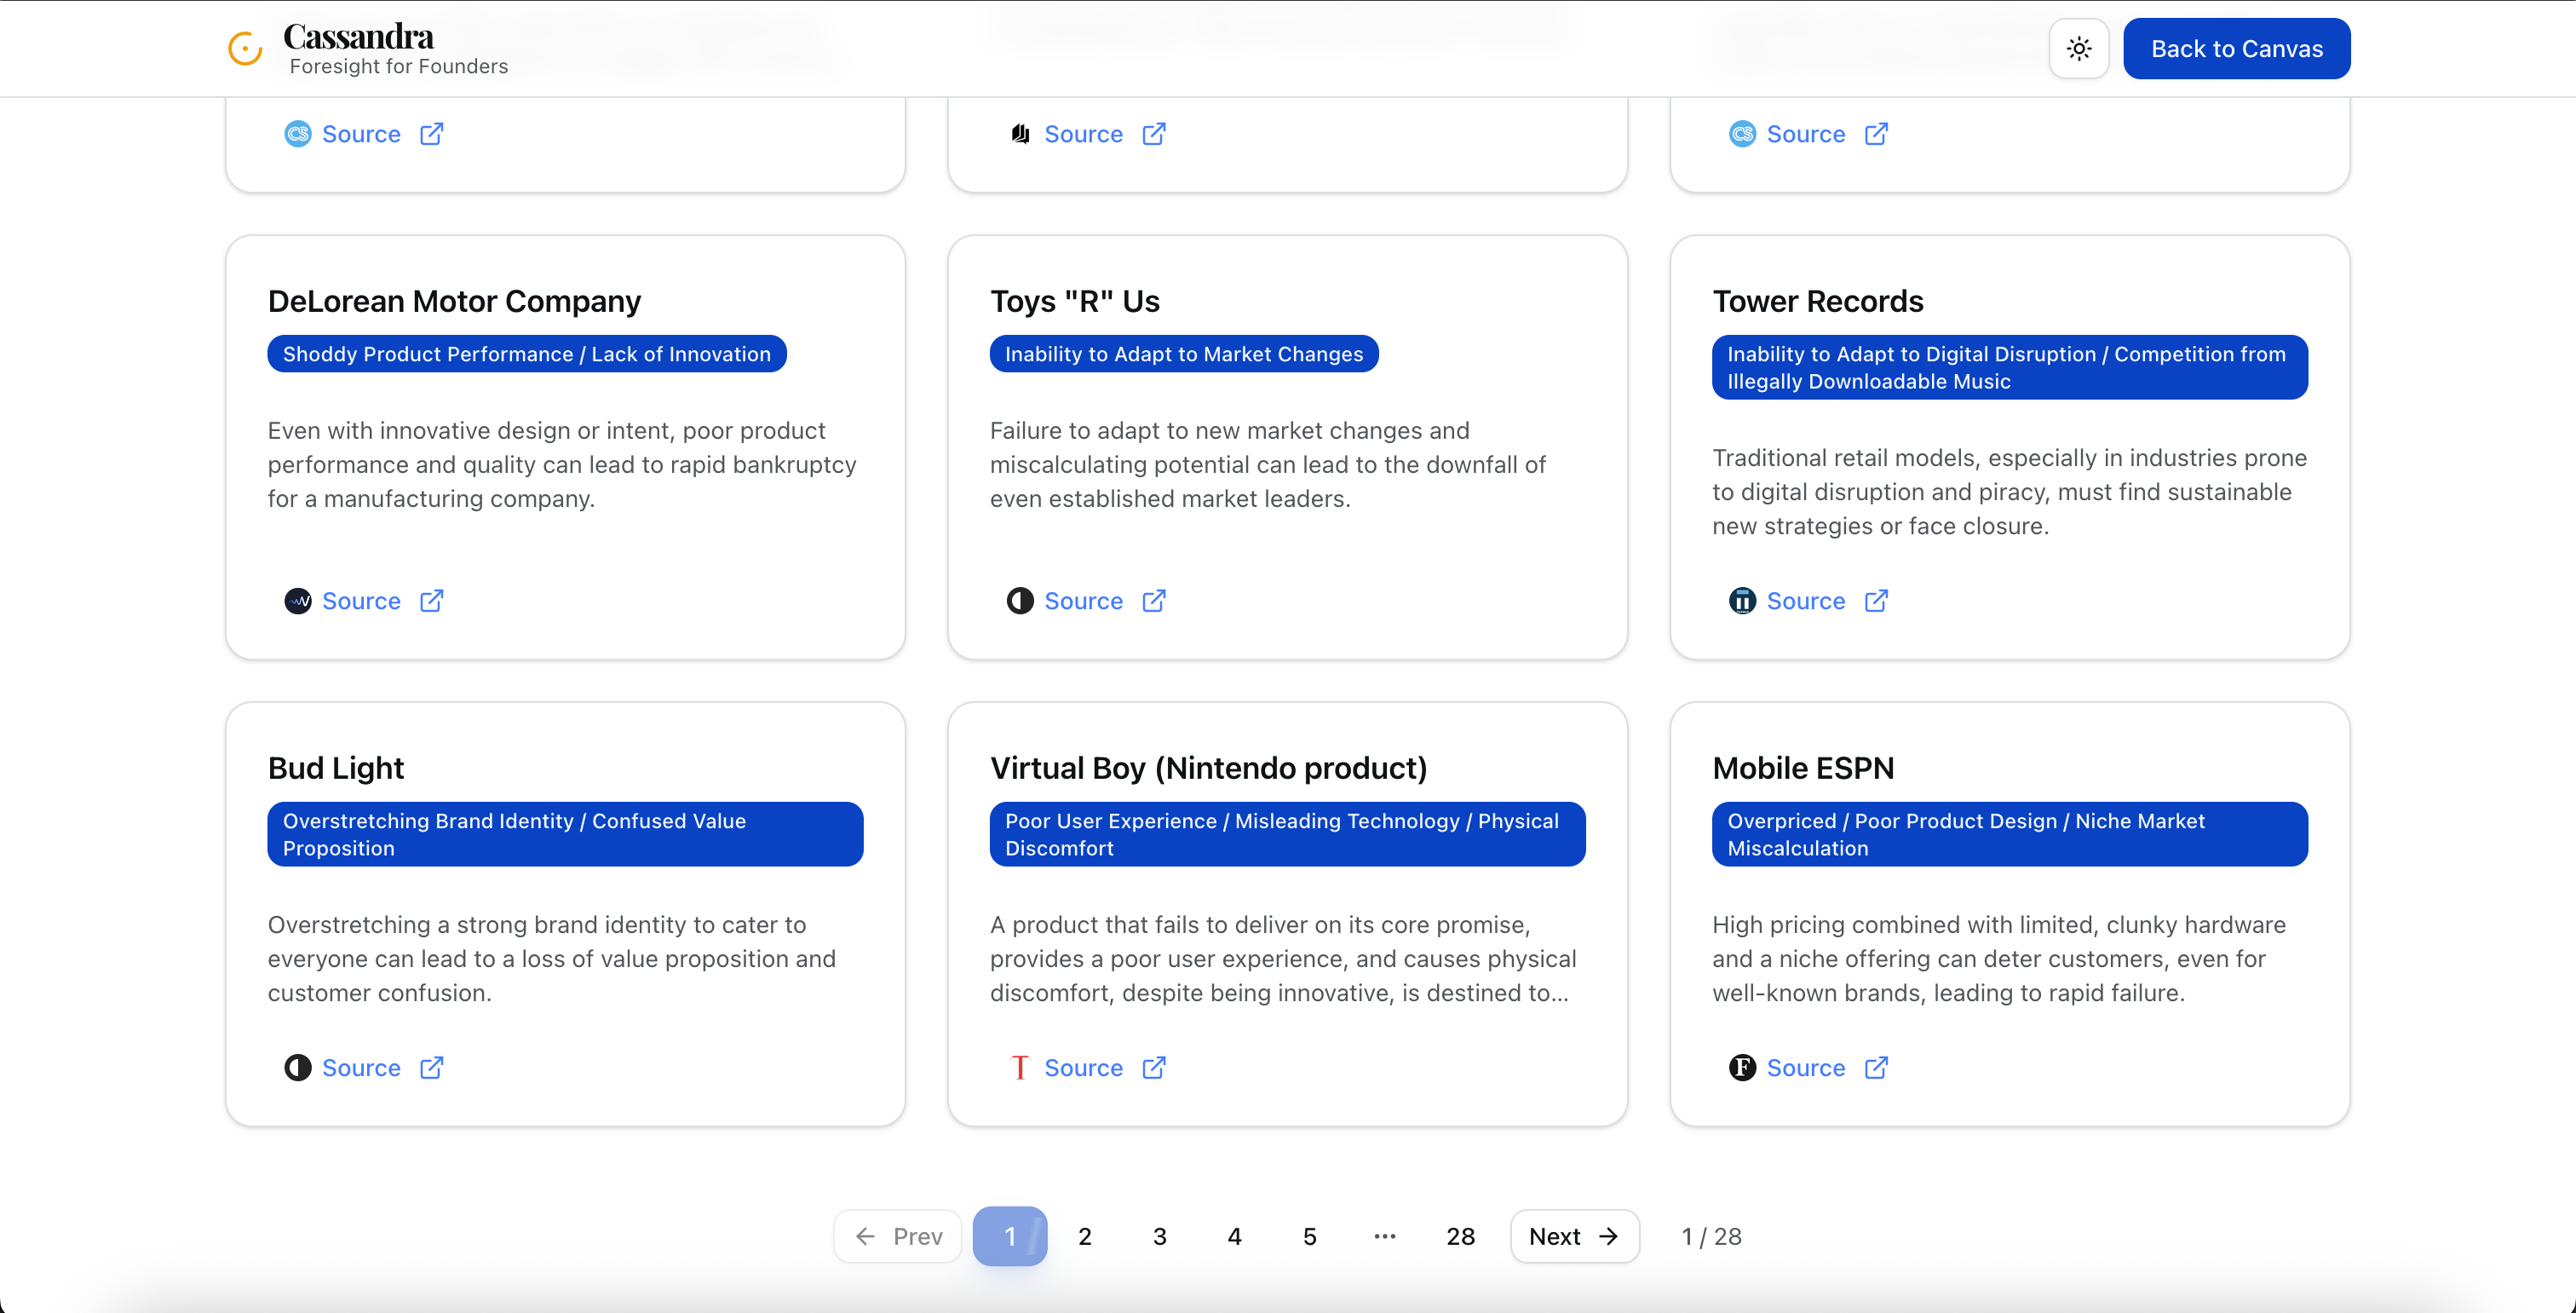Open external link icon on DeLorean Motor Company card
Viewport: 2576px width, 1313px height.
[x=431, y=601]
